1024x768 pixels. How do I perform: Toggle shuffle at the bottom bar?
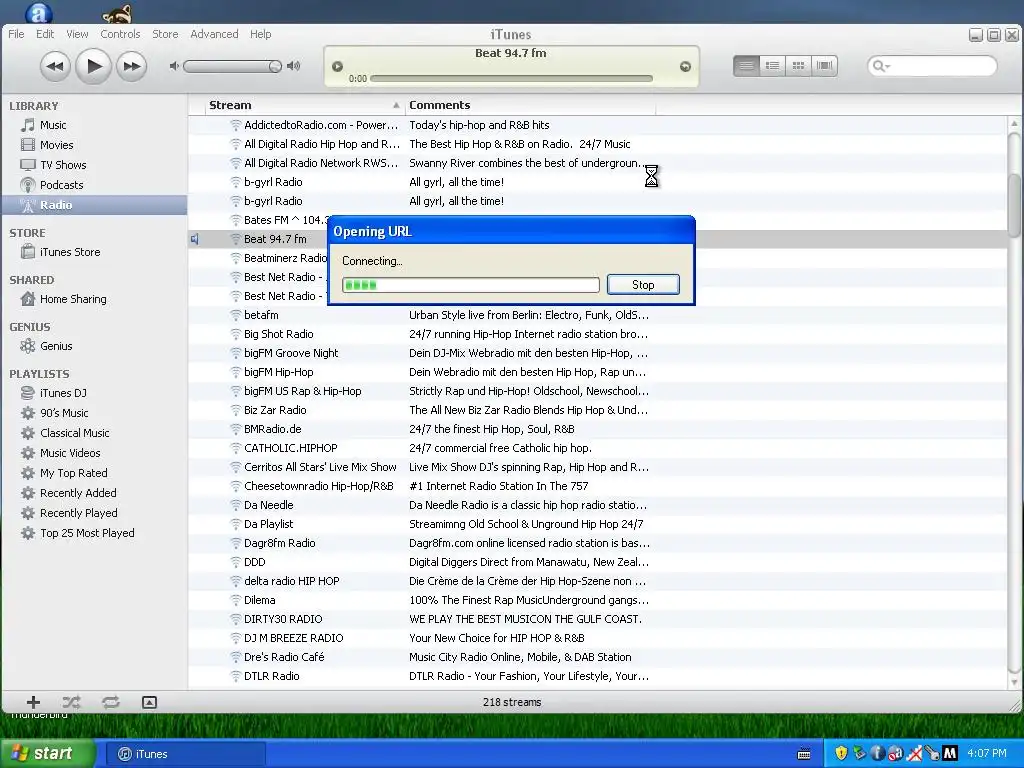click(x=71, y=702)
